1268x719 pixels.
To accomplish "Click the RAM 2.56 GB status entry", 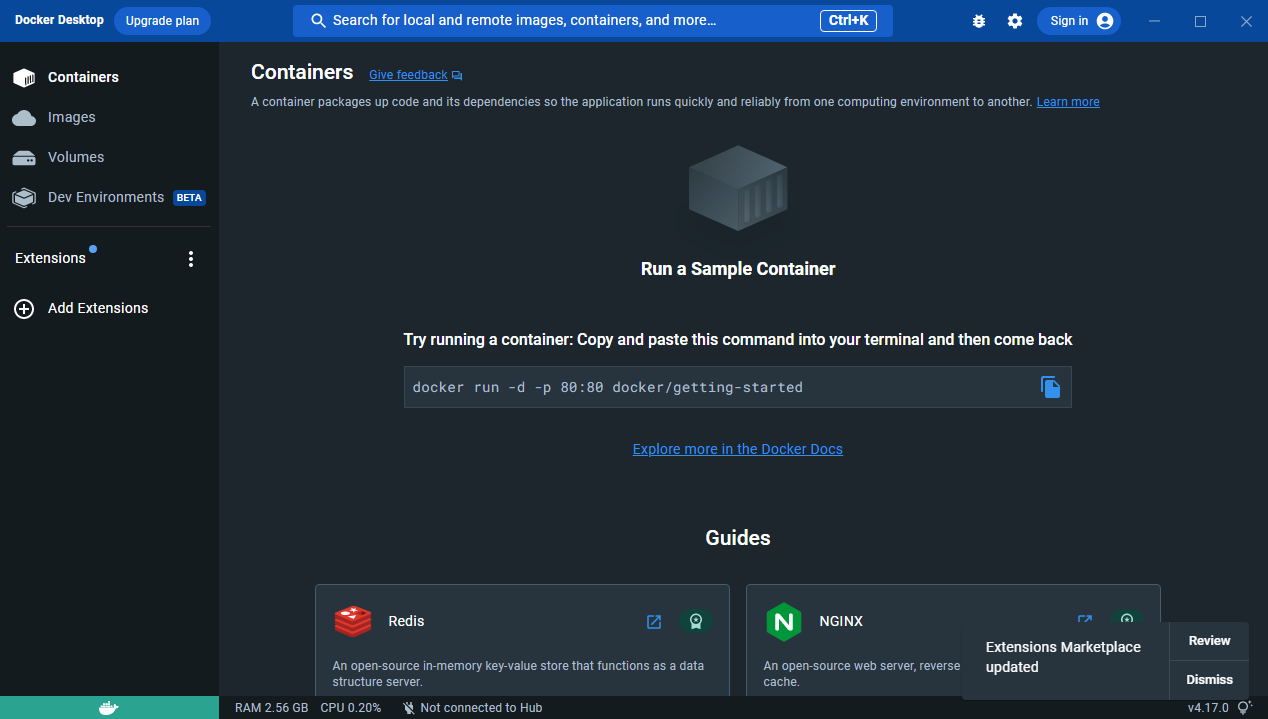I will coord(271,708).
